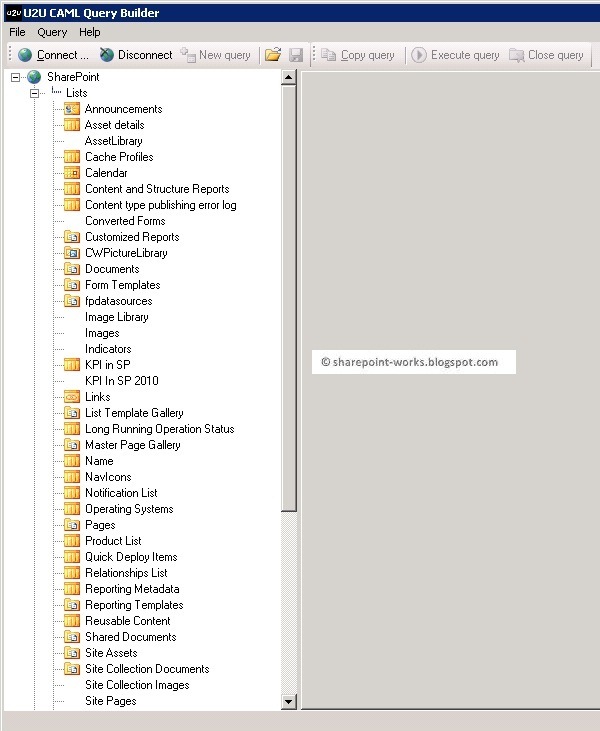This screenshot has width=600, height=731.
Task: Click the save floppy disk icon
Action: (296, 55)
